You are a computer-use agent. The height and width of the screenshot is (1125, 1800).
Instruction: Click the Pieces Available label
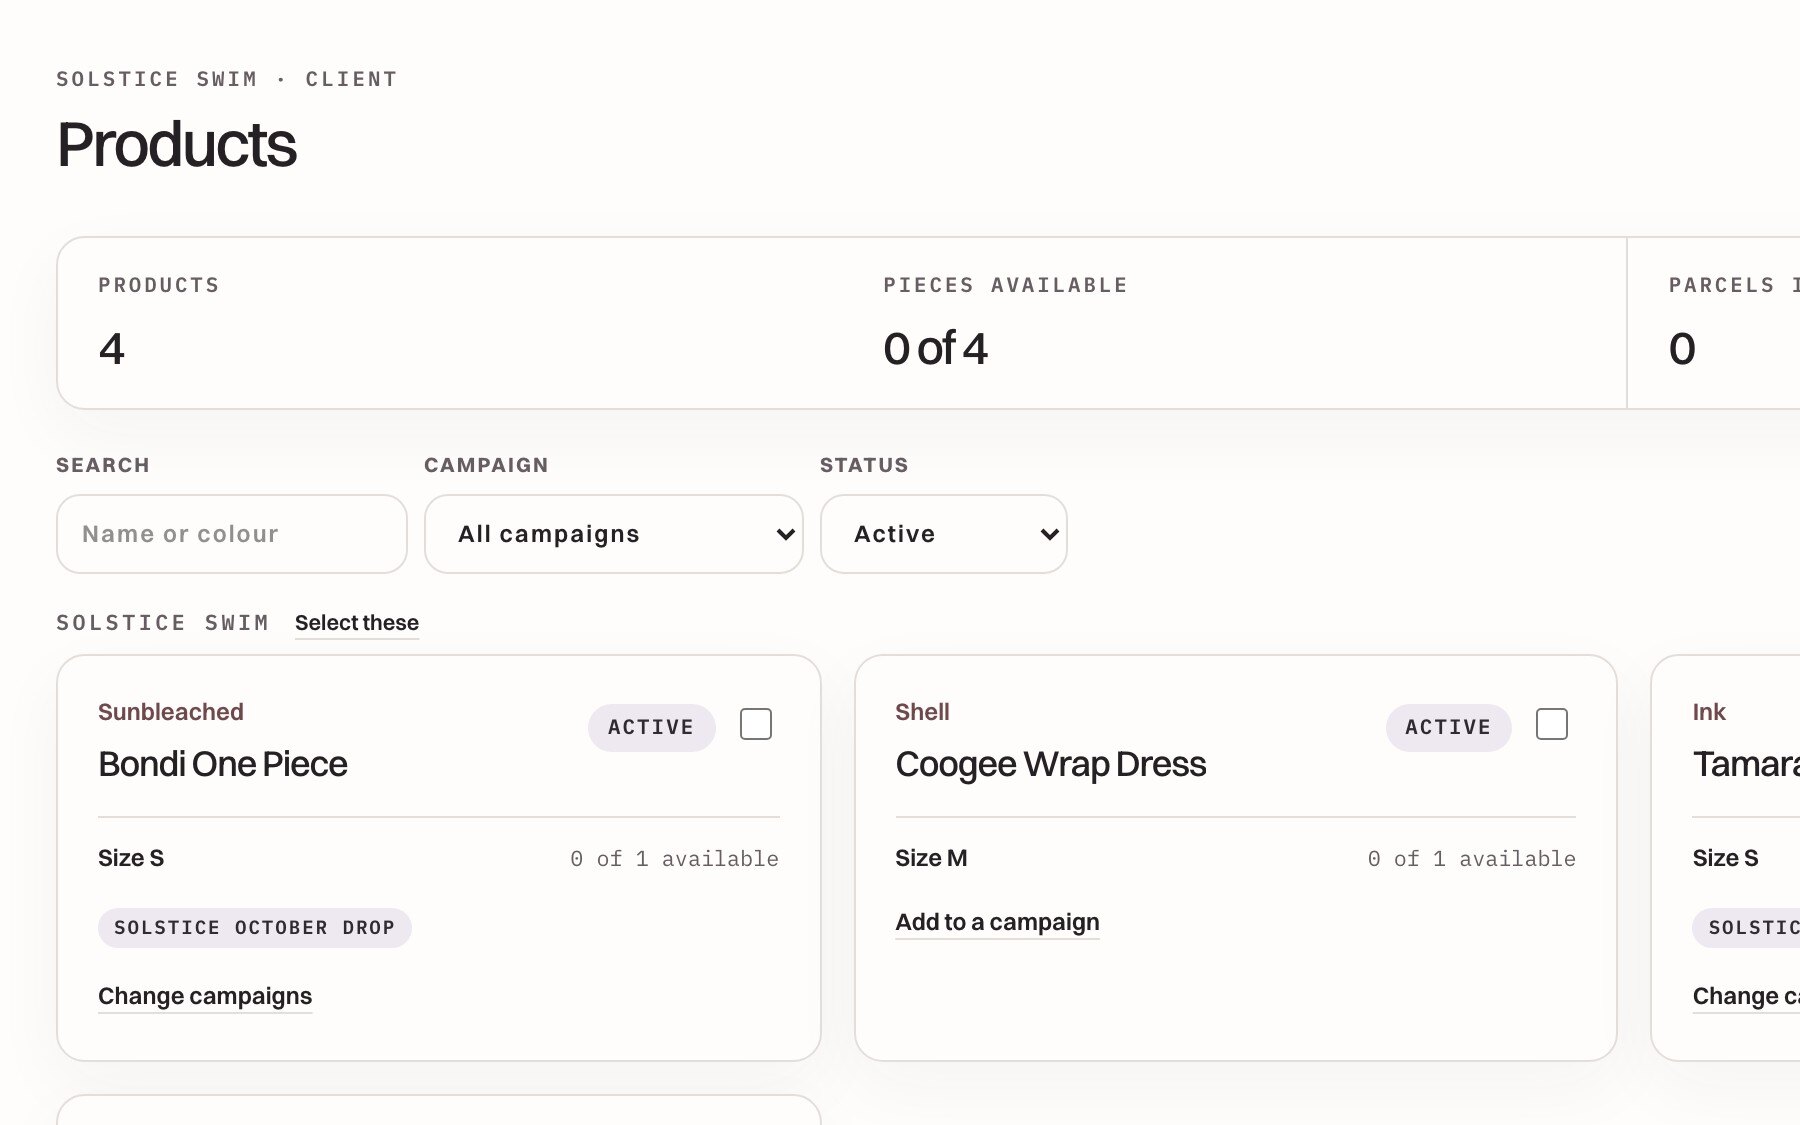coord(1005,285)
